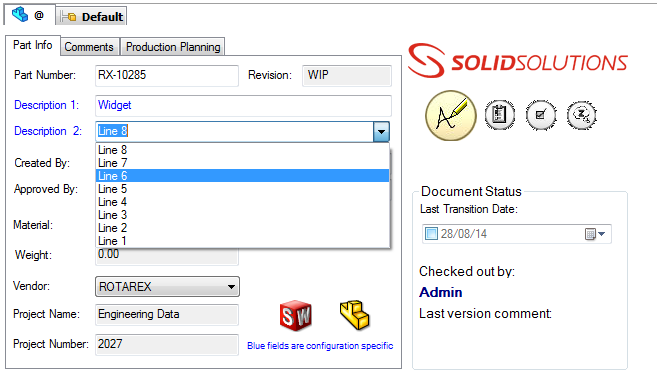Click the Admin checked-out user name
Image resolution: width=661 pixels, height=380 pixels.
[x=441, y=292]
